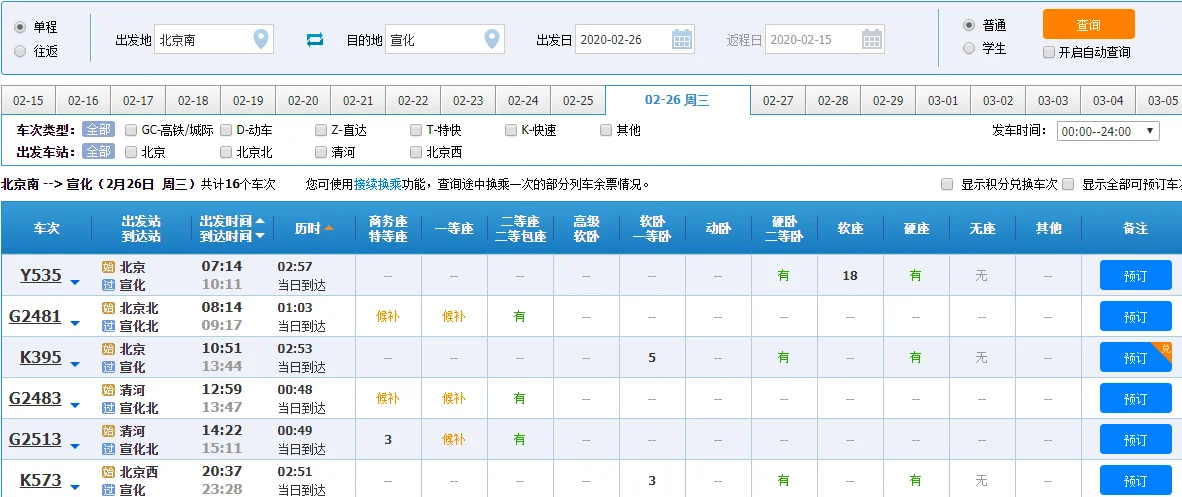Select 往返 round-trip radio button
The height and width of the screenshot is (497, 1182).
point(20,51)
